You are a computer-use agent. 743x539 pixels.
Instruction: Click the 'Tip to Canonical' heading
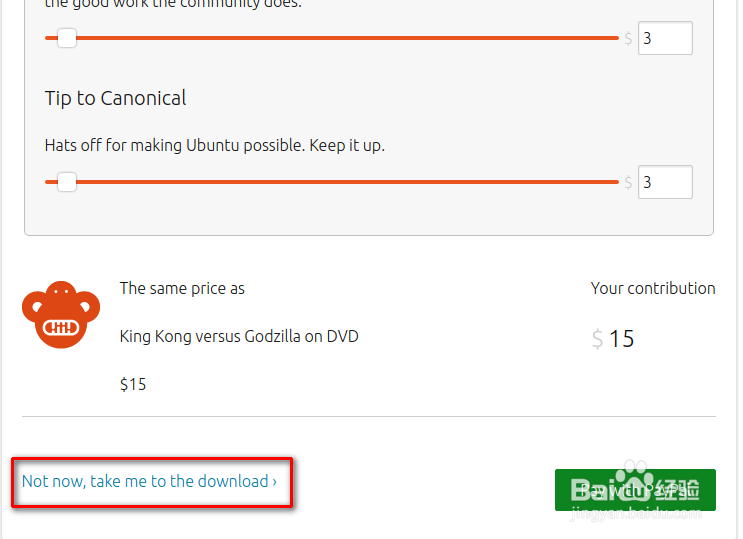116,98
